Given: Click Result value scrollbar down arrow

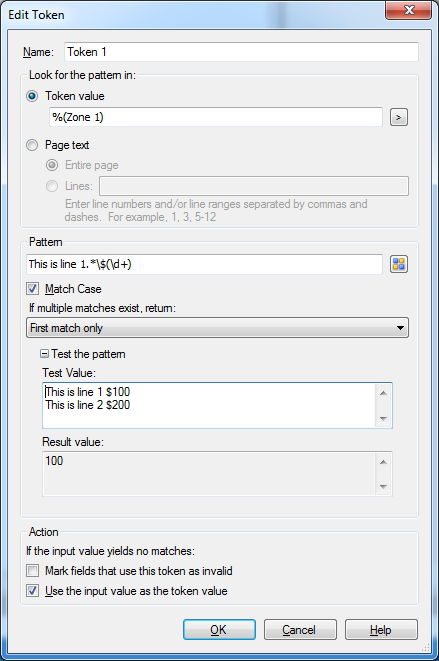Looking at the screenshot, I should pyautogui.click(x=383, y=486).
